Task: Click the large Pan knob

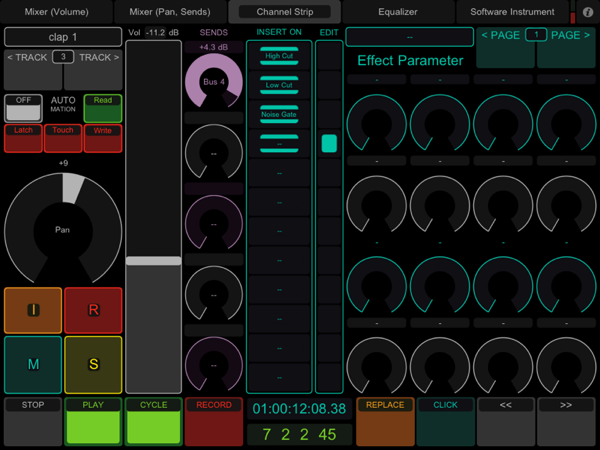Action: pos(62,230)
